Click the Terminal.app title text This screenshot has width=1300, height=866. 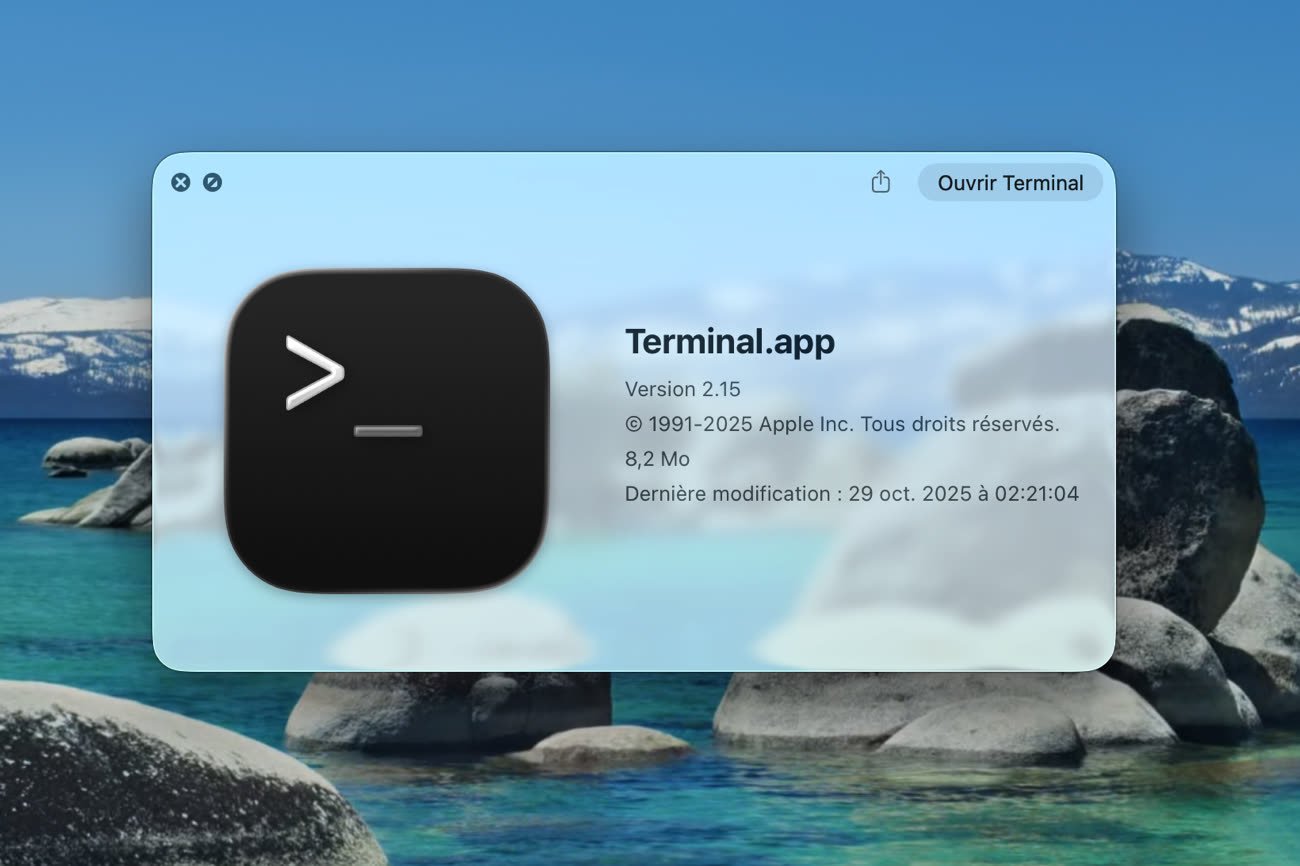(729, 341)
